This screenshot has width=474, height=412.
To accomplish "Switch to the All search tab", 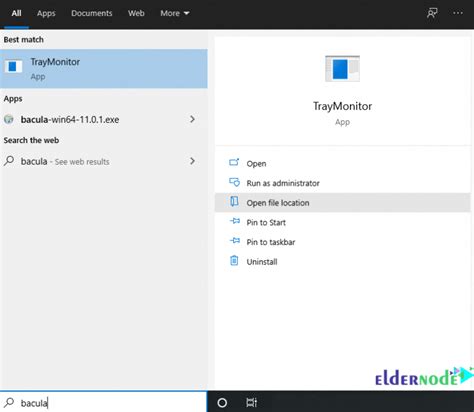I will click(x=16, y=13).
